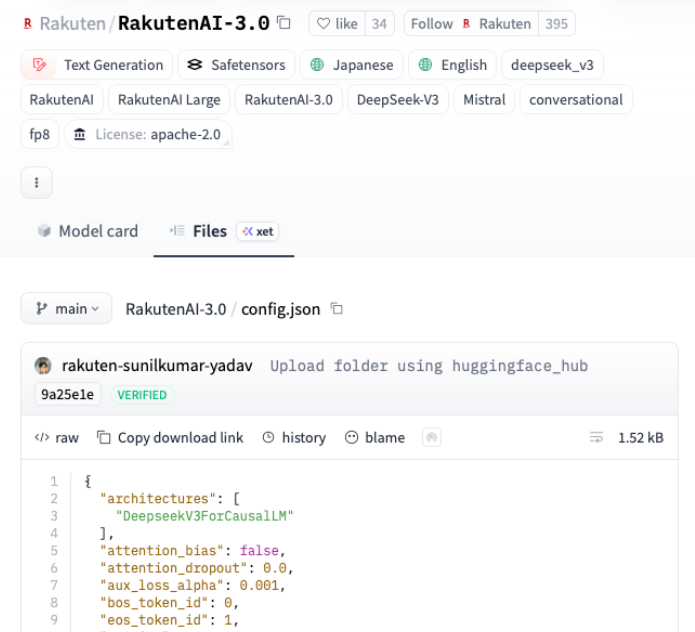Viewport: 695px width, 632px height.
Task: Select the Safetensors library tag
Action: click(x=236, y=65)
